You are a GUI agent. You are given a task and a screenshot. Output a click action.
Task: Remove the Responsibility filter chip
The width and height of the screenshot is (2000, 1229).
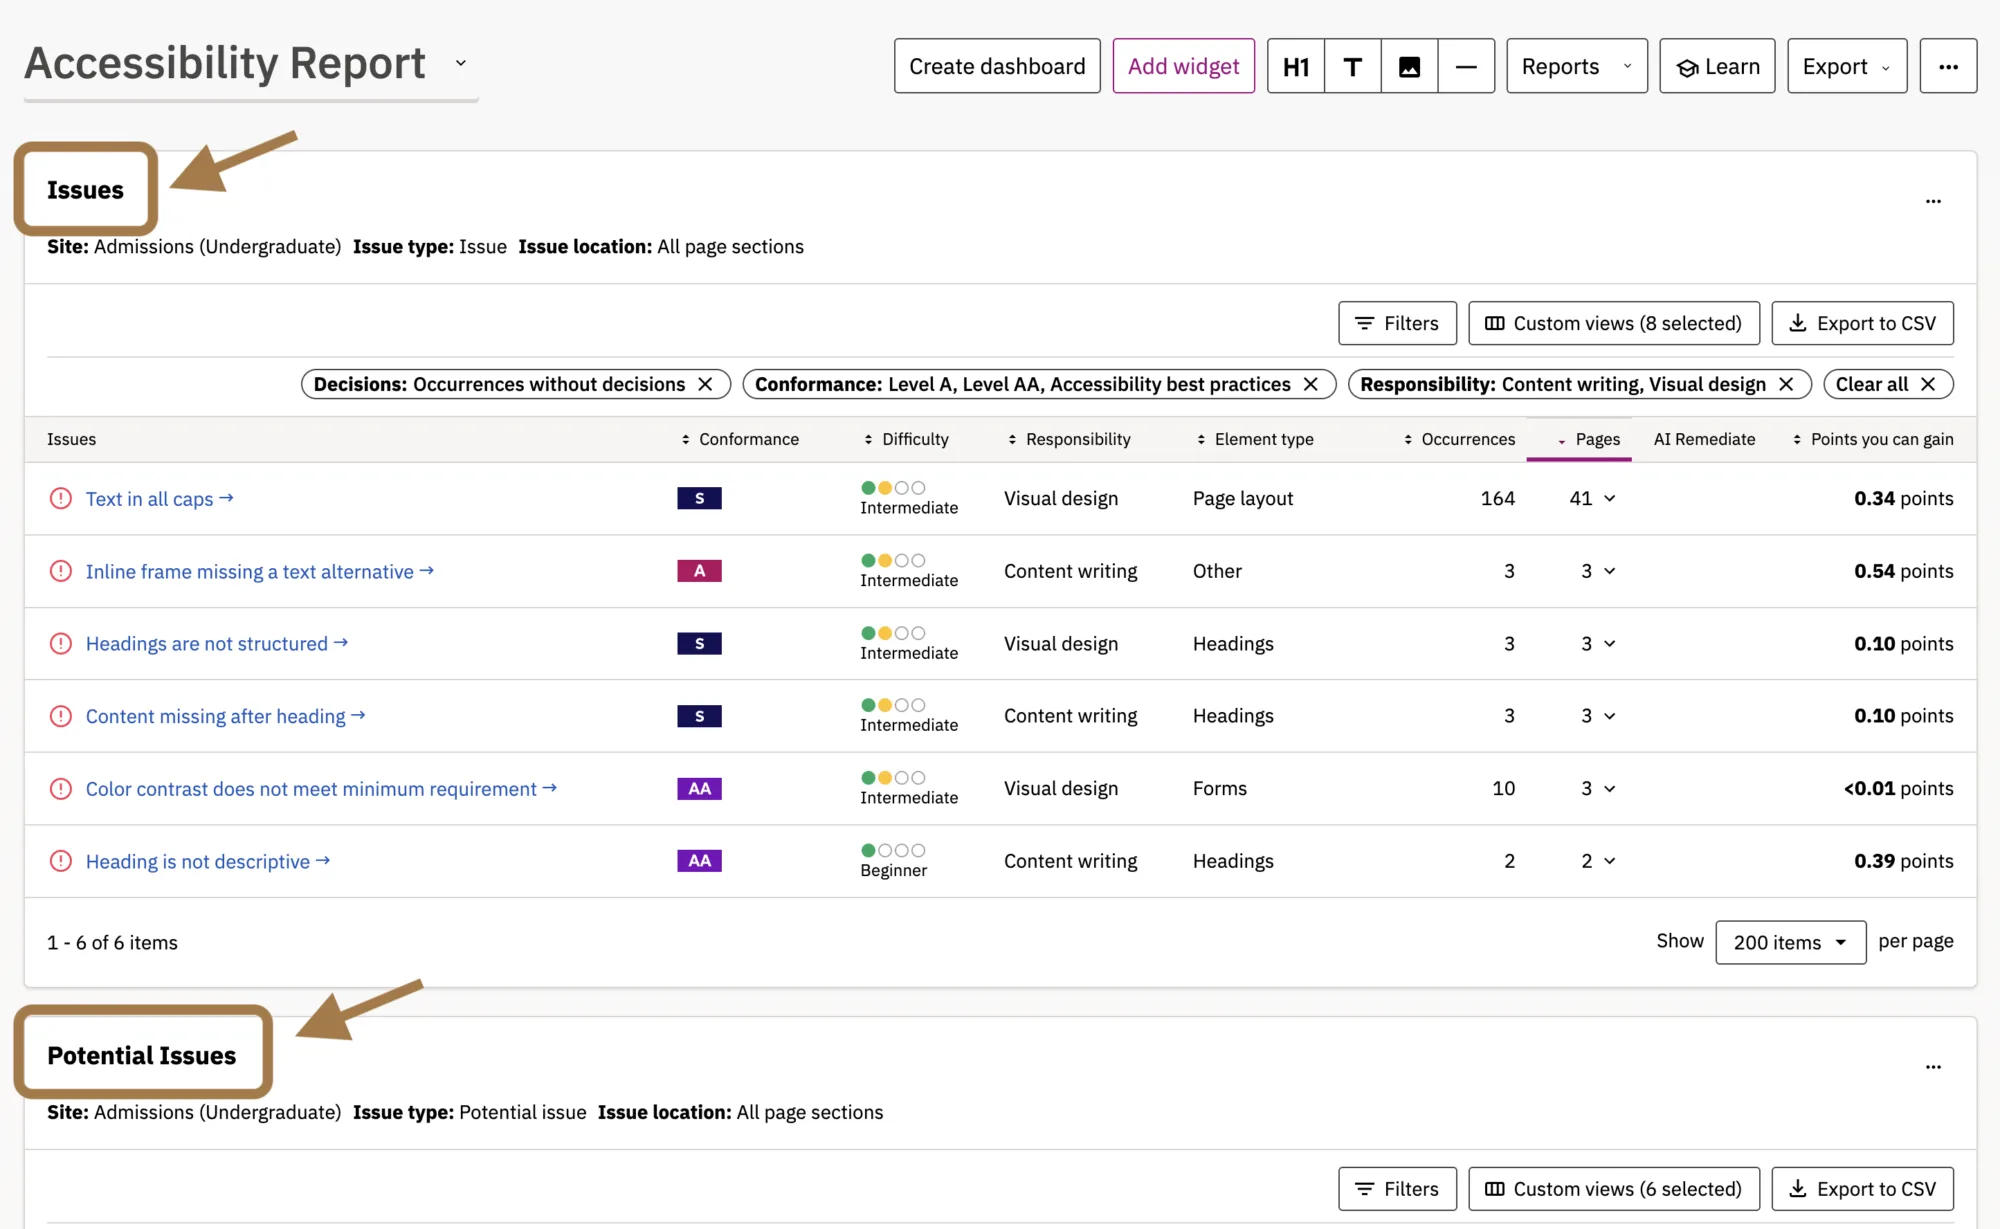point(1786,384)
